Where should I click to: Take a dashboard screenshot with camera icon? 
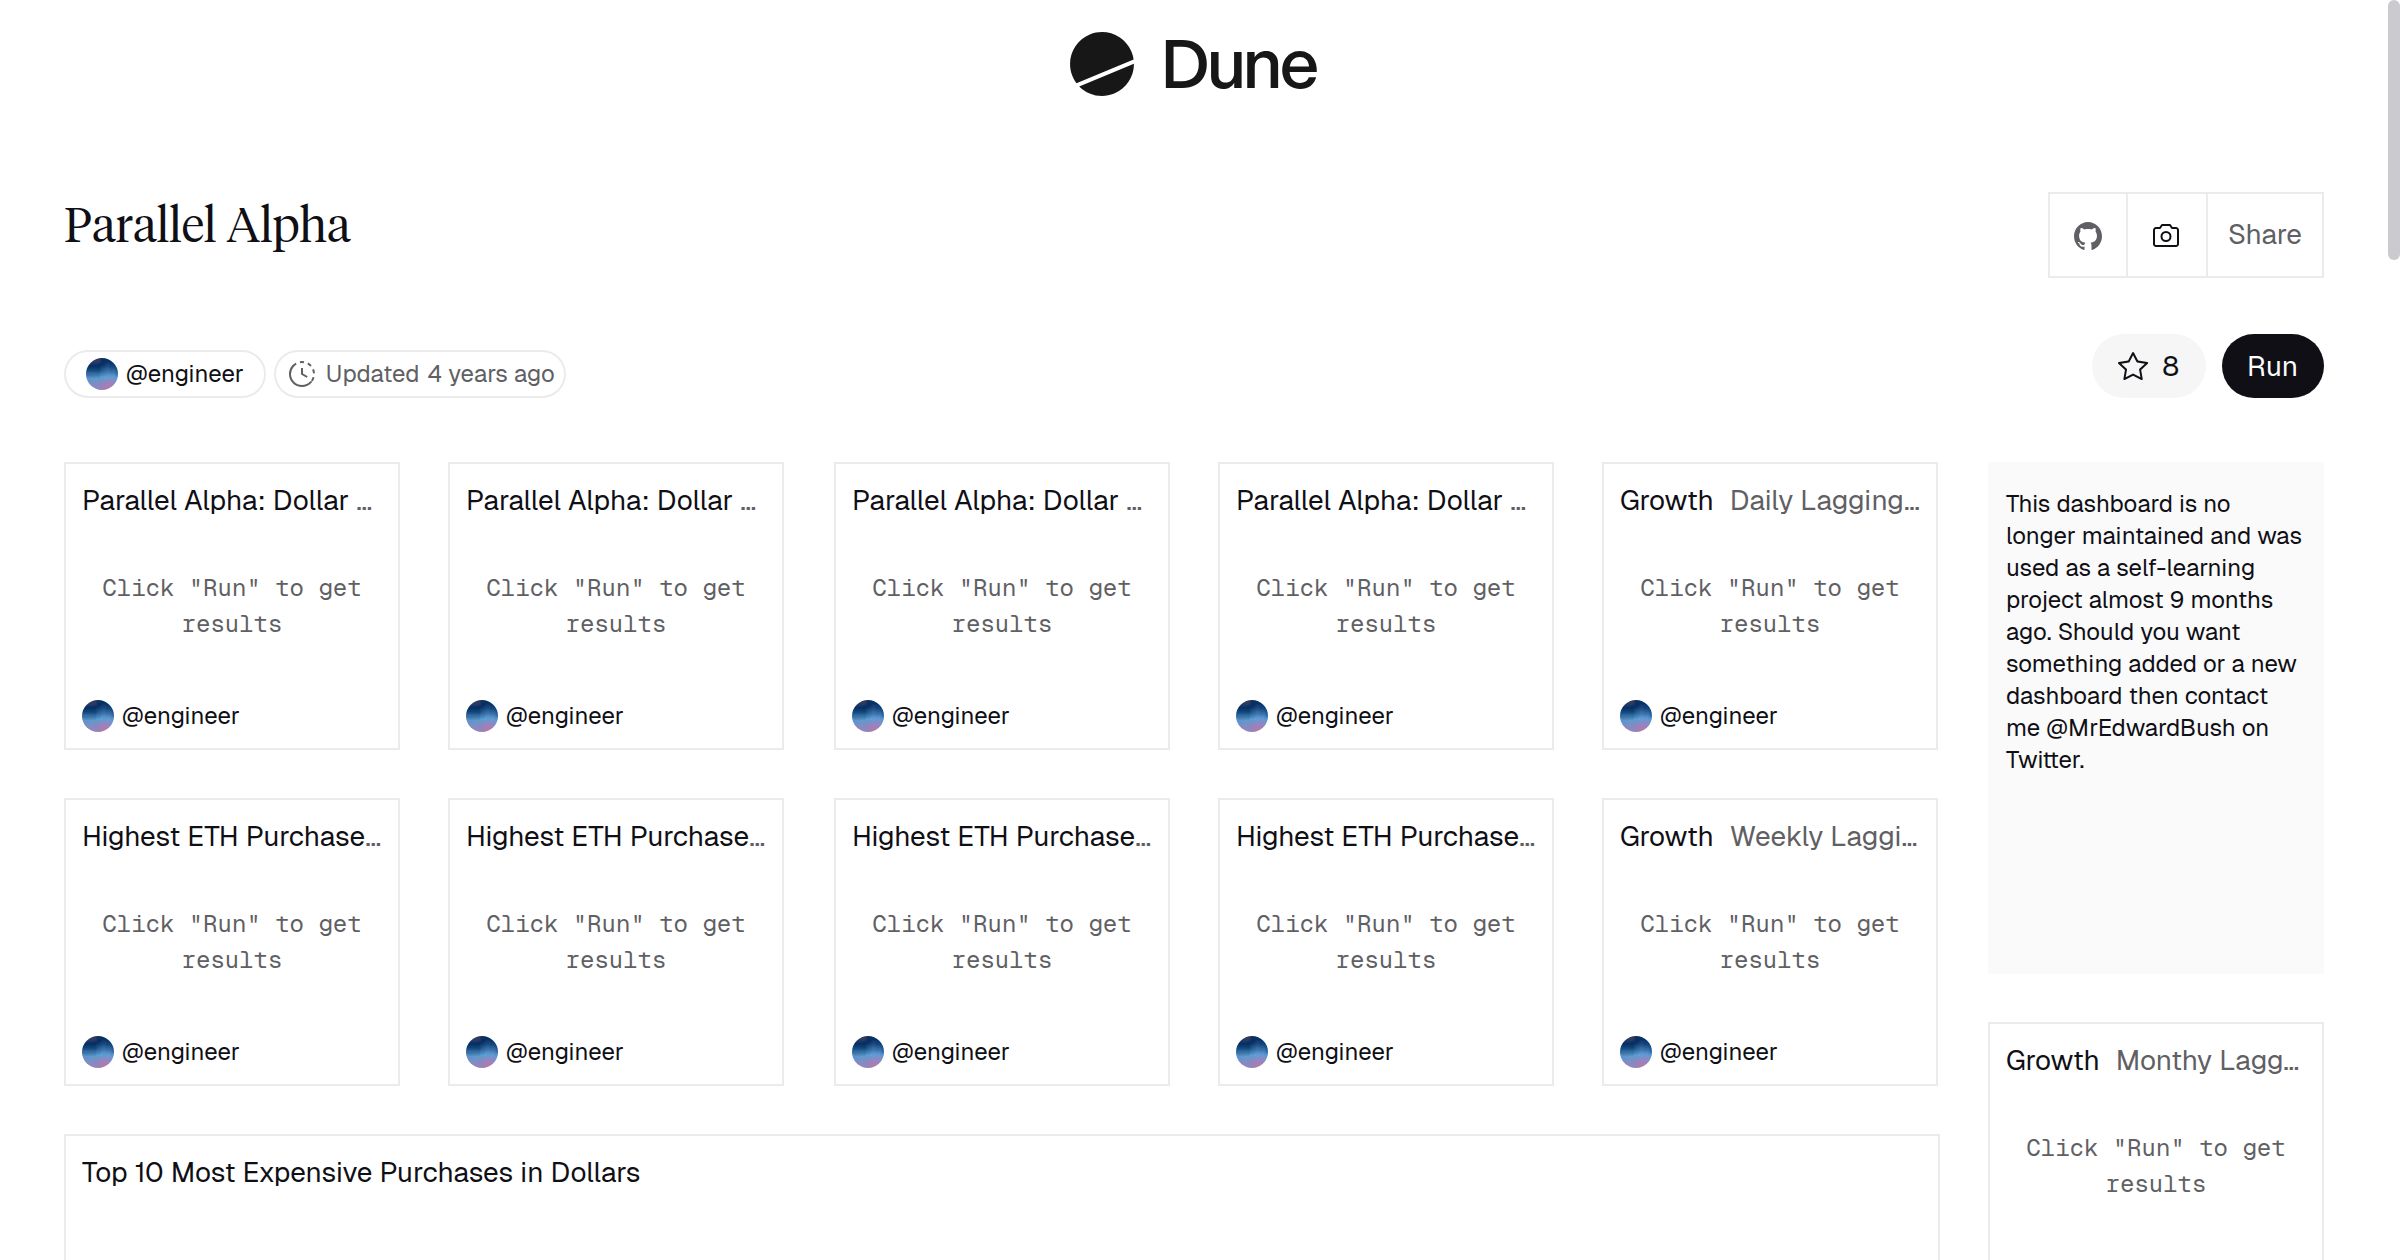pos(2165,236)
